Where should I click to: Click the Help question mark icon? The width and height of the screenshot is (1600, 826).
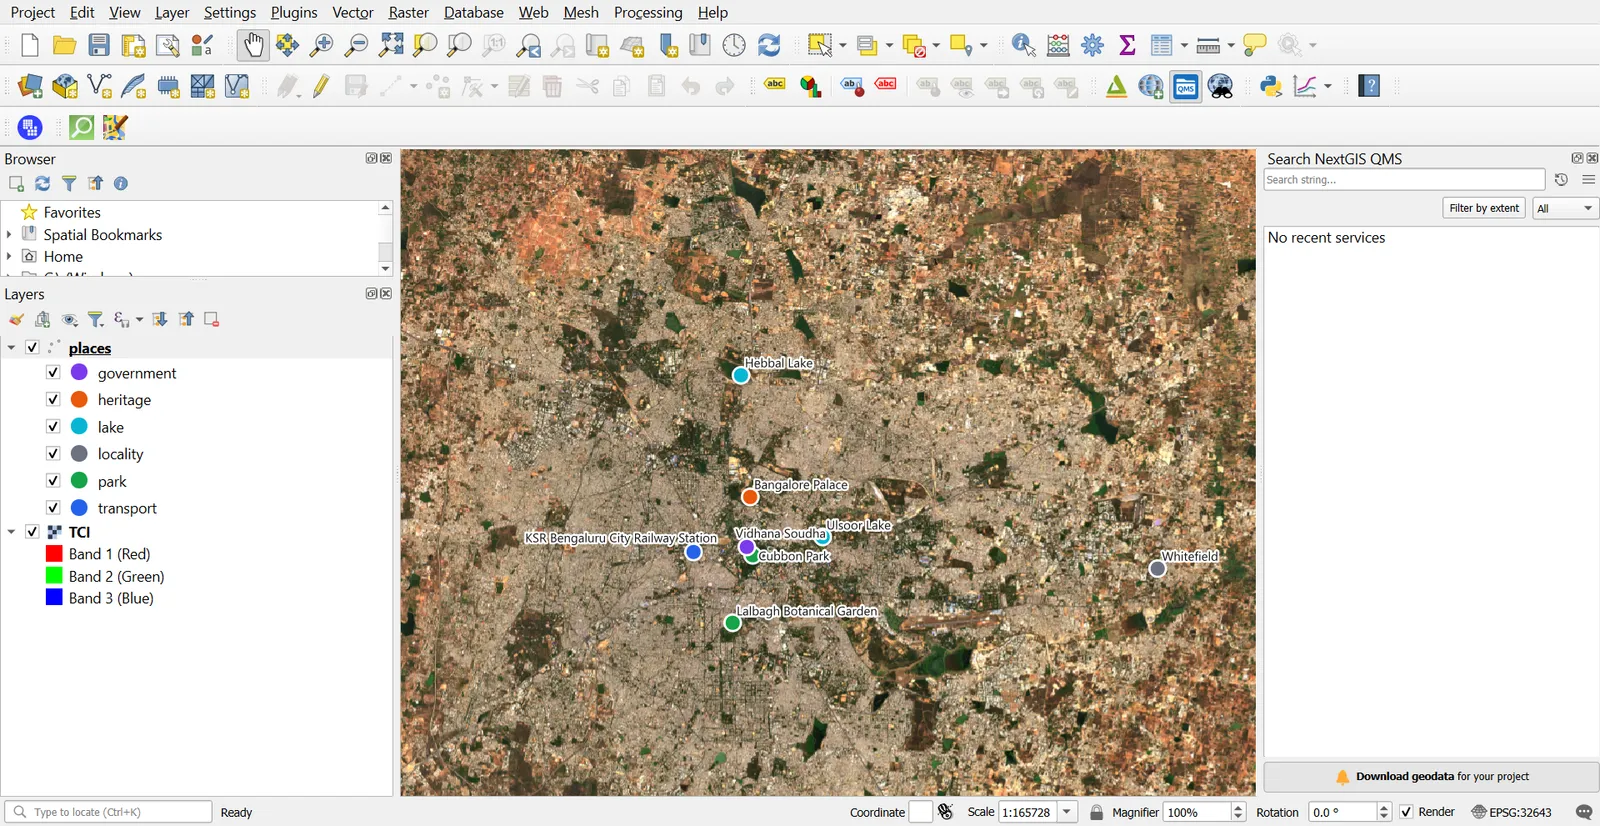click(1370, 87)
